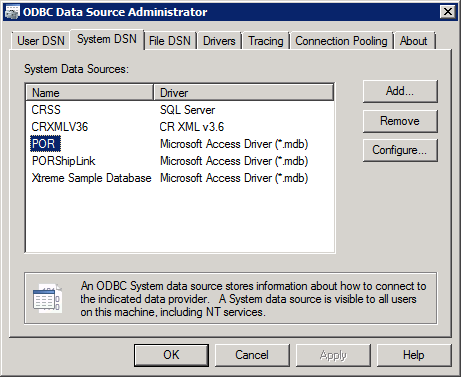The image size is (461, 377).
Task: Open the About tab
Action: [414, 41]
